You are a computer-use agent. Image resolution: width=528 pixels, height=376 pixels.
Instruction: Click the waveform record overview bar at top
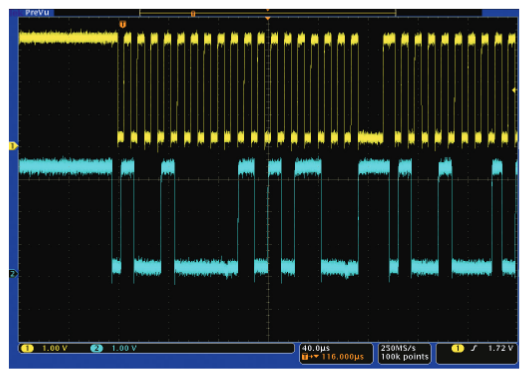click(268, 13)
